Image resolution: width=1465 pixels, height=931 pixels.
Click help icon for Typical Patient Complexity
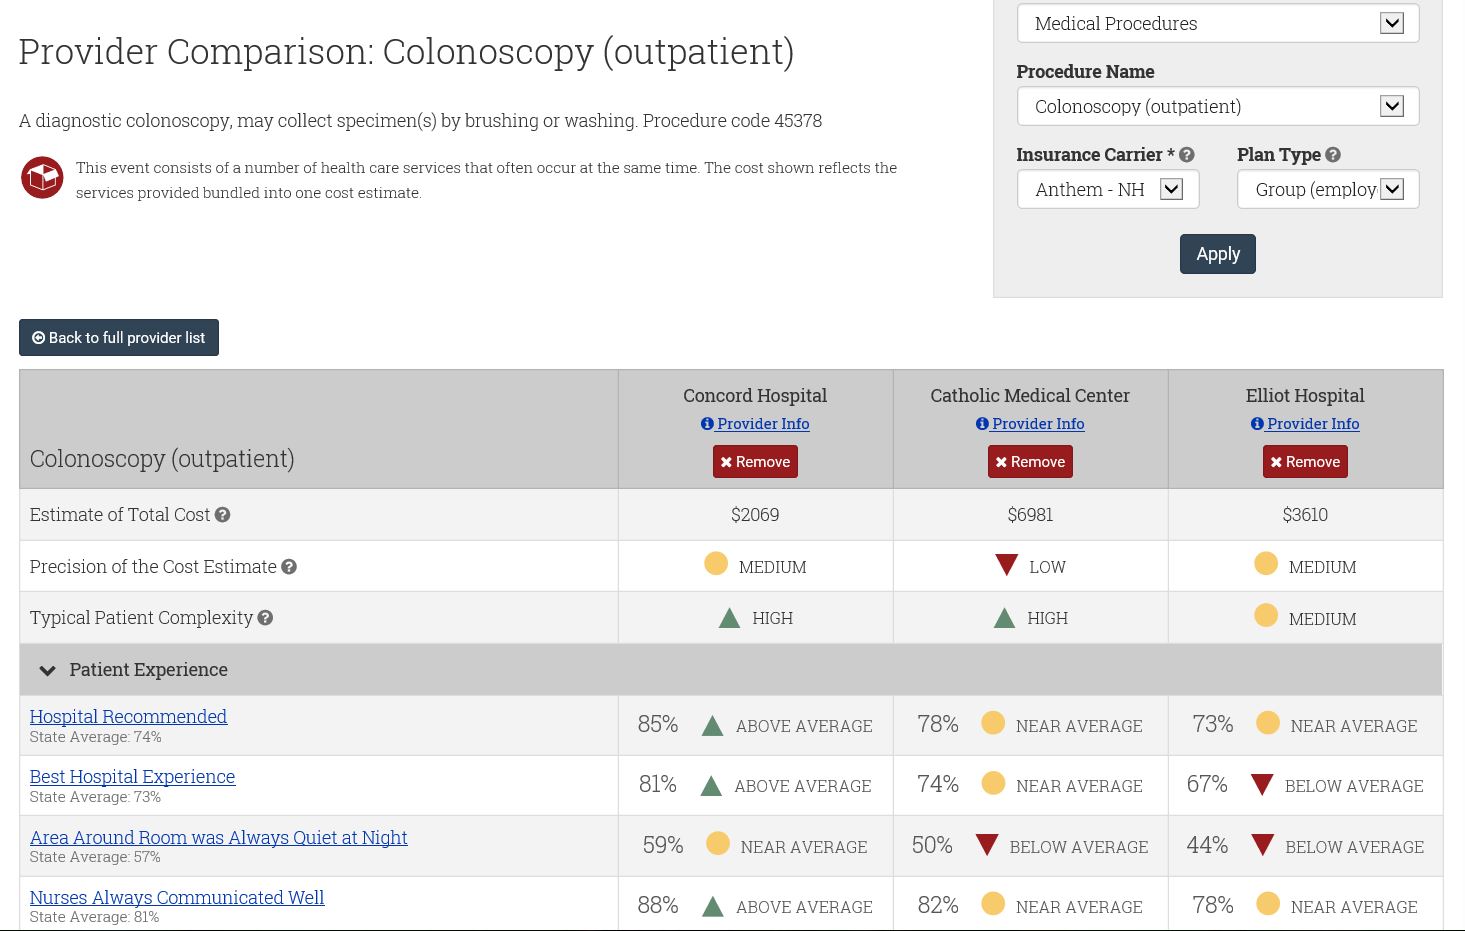(x=265, y=618)
